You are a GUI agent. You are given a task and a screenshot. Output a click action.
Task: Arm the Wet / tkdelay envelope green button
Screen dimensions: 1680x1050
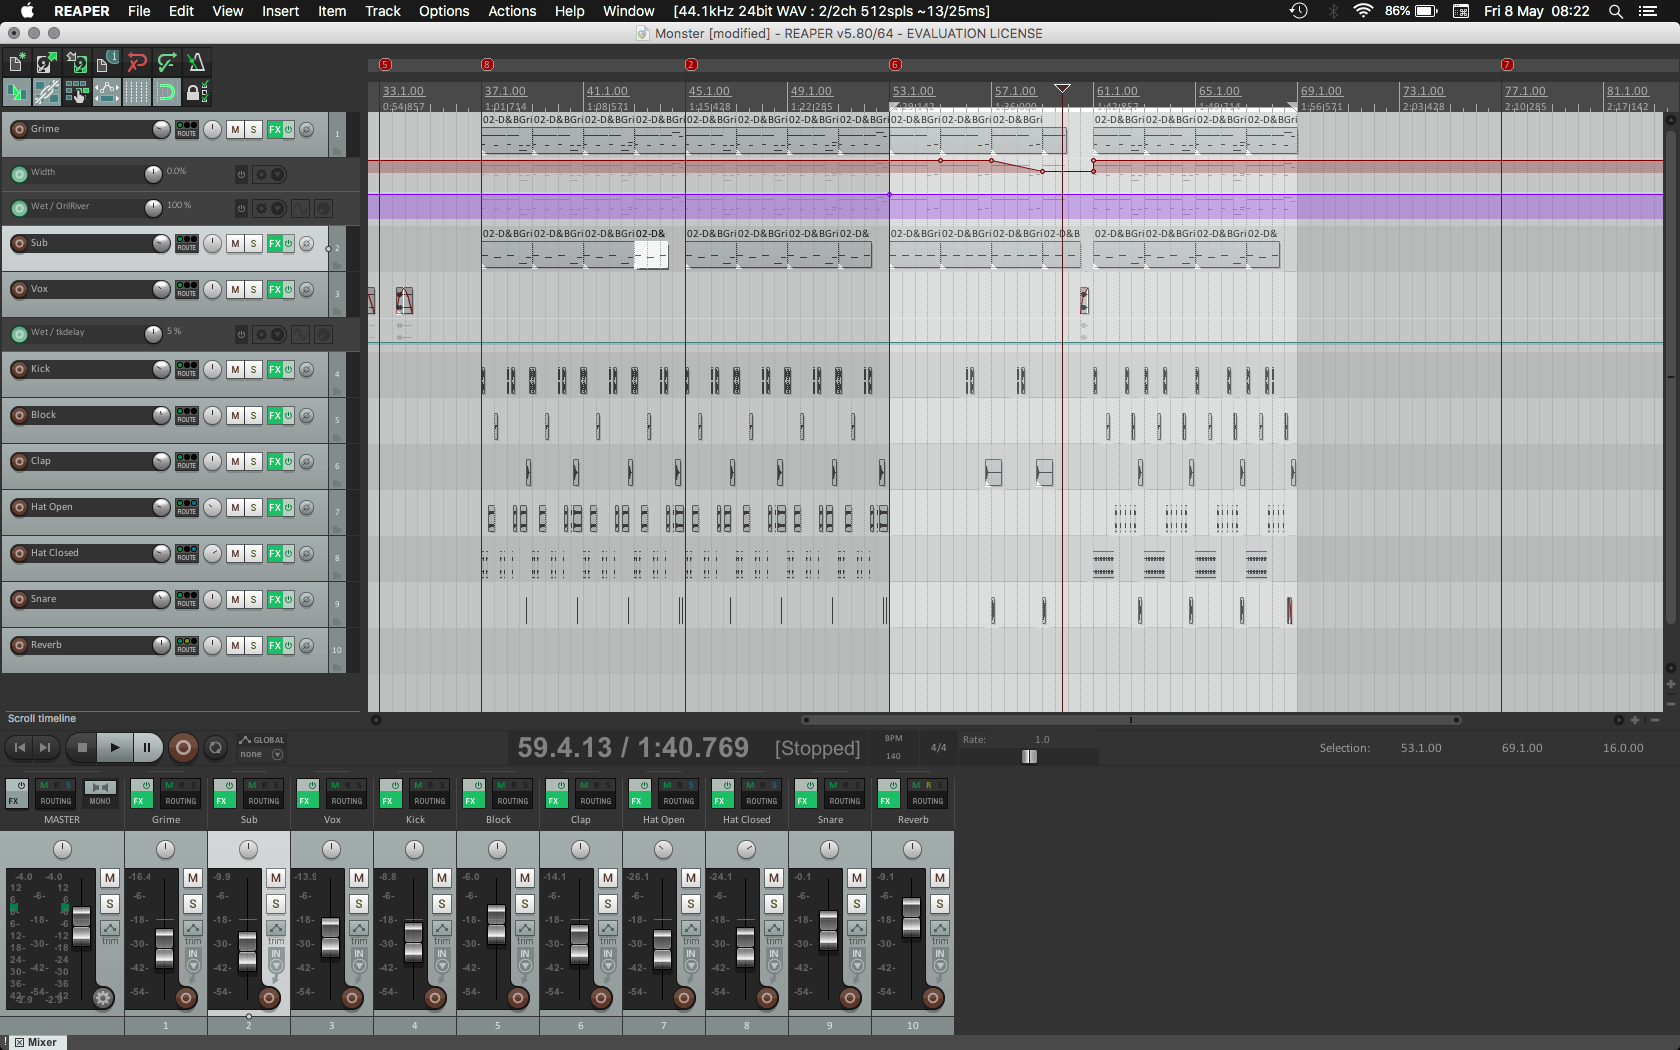[19, 334]
